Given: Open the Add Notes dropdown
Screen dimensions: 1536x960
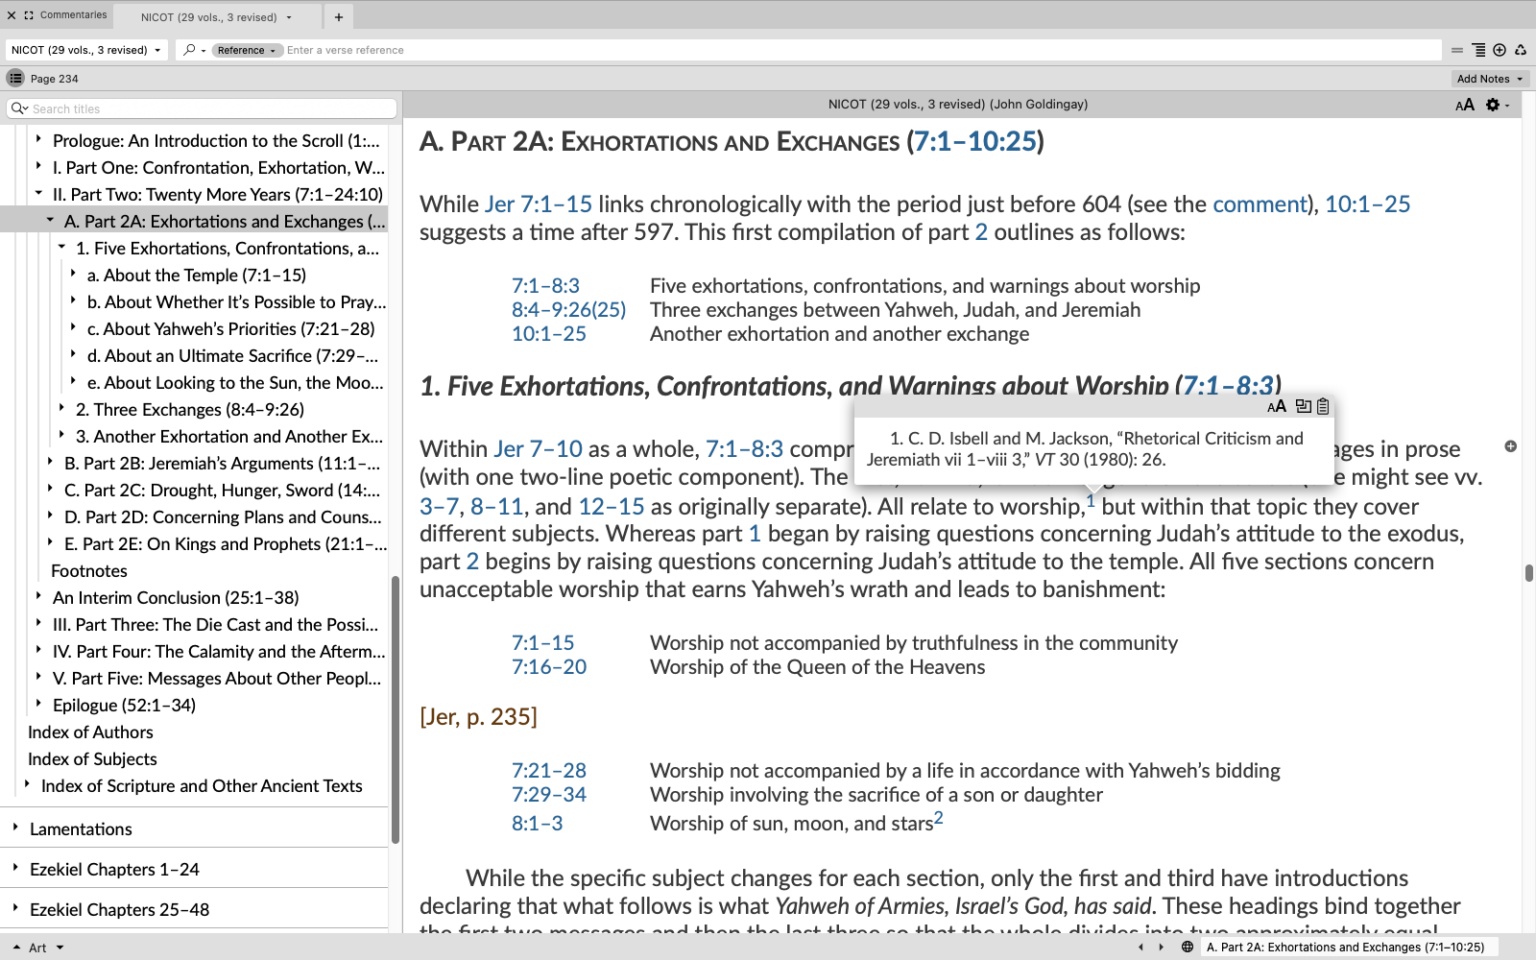Looking at the screenshot, I should (1489, 79).
